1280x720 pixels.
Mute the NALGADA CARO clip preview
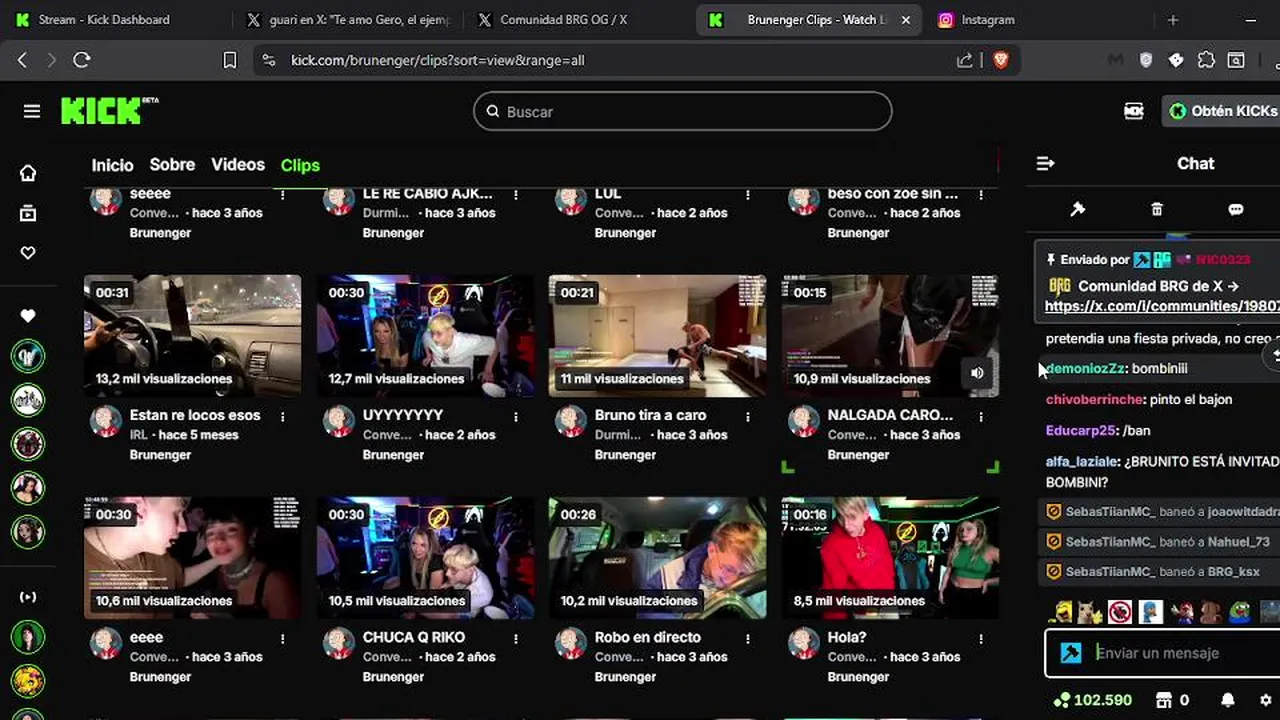click(977, 373)
